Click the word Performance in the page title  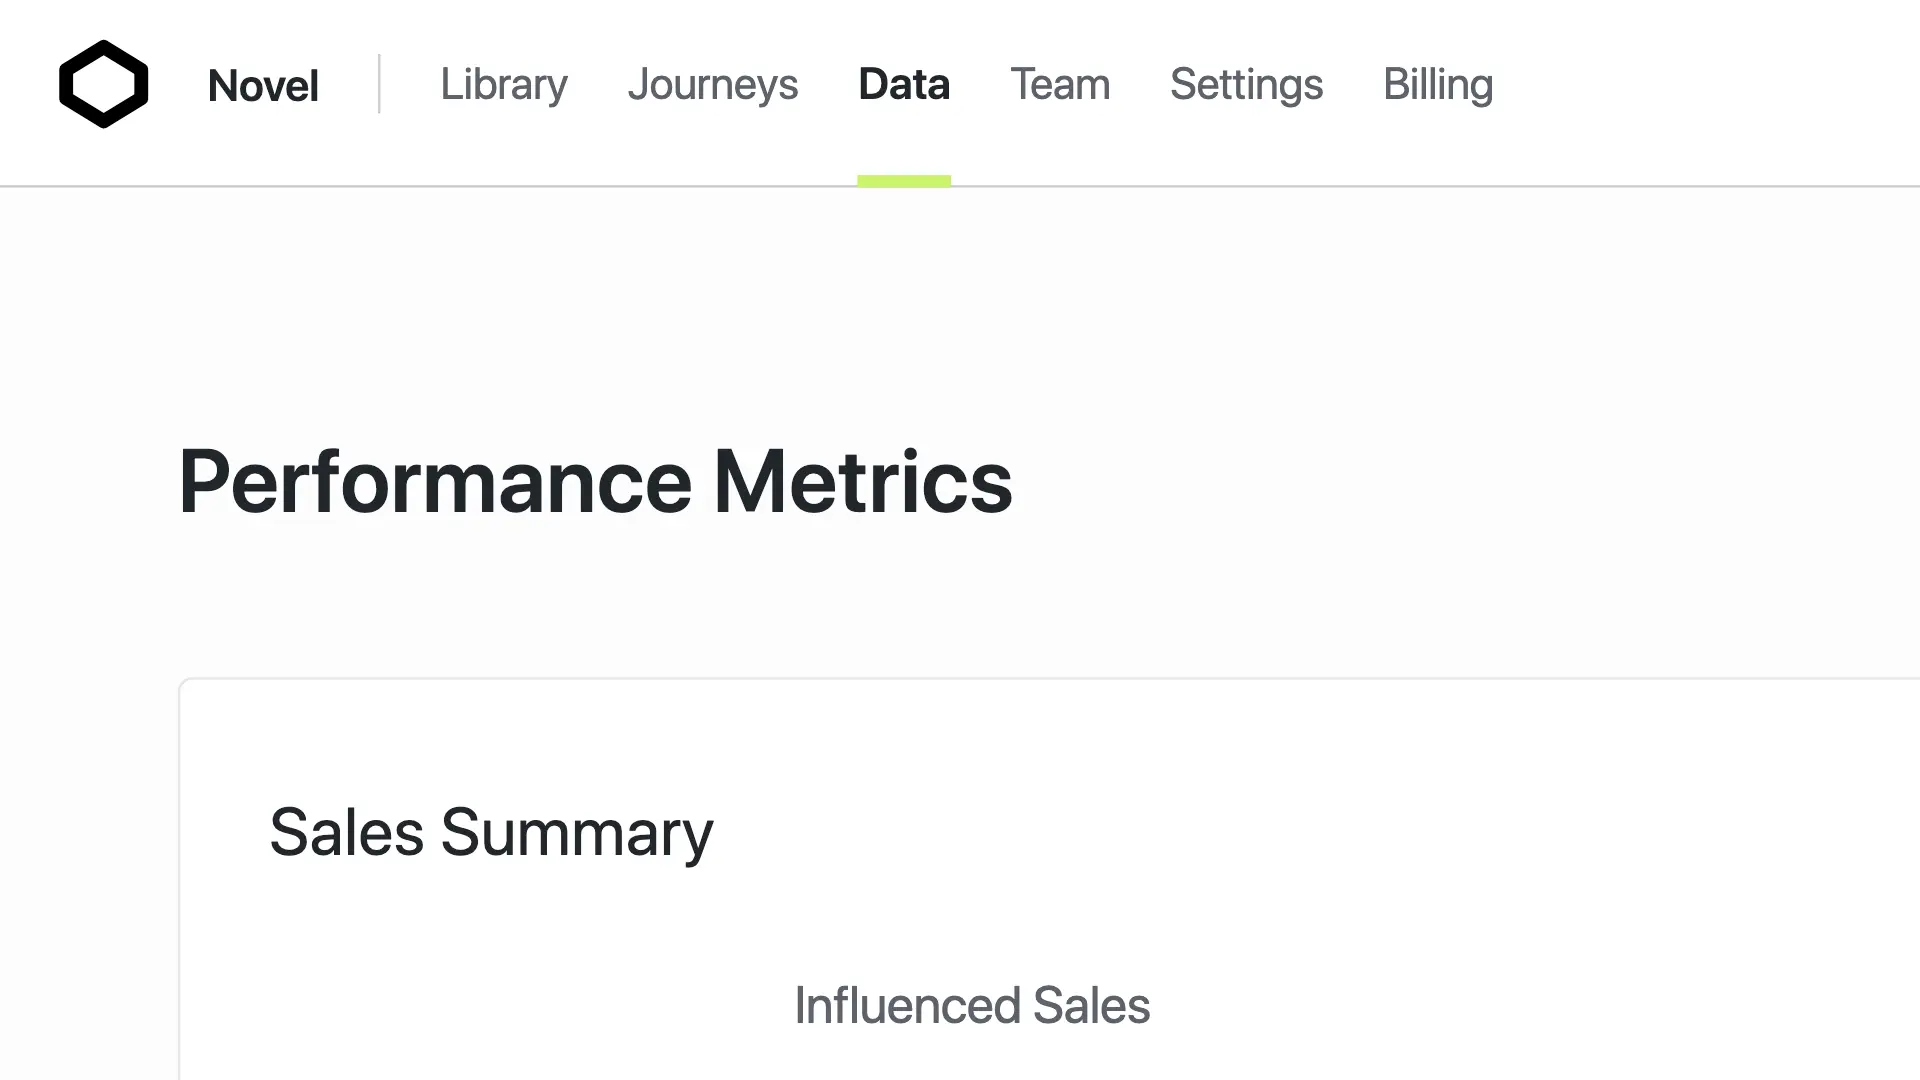coord(435,482)
